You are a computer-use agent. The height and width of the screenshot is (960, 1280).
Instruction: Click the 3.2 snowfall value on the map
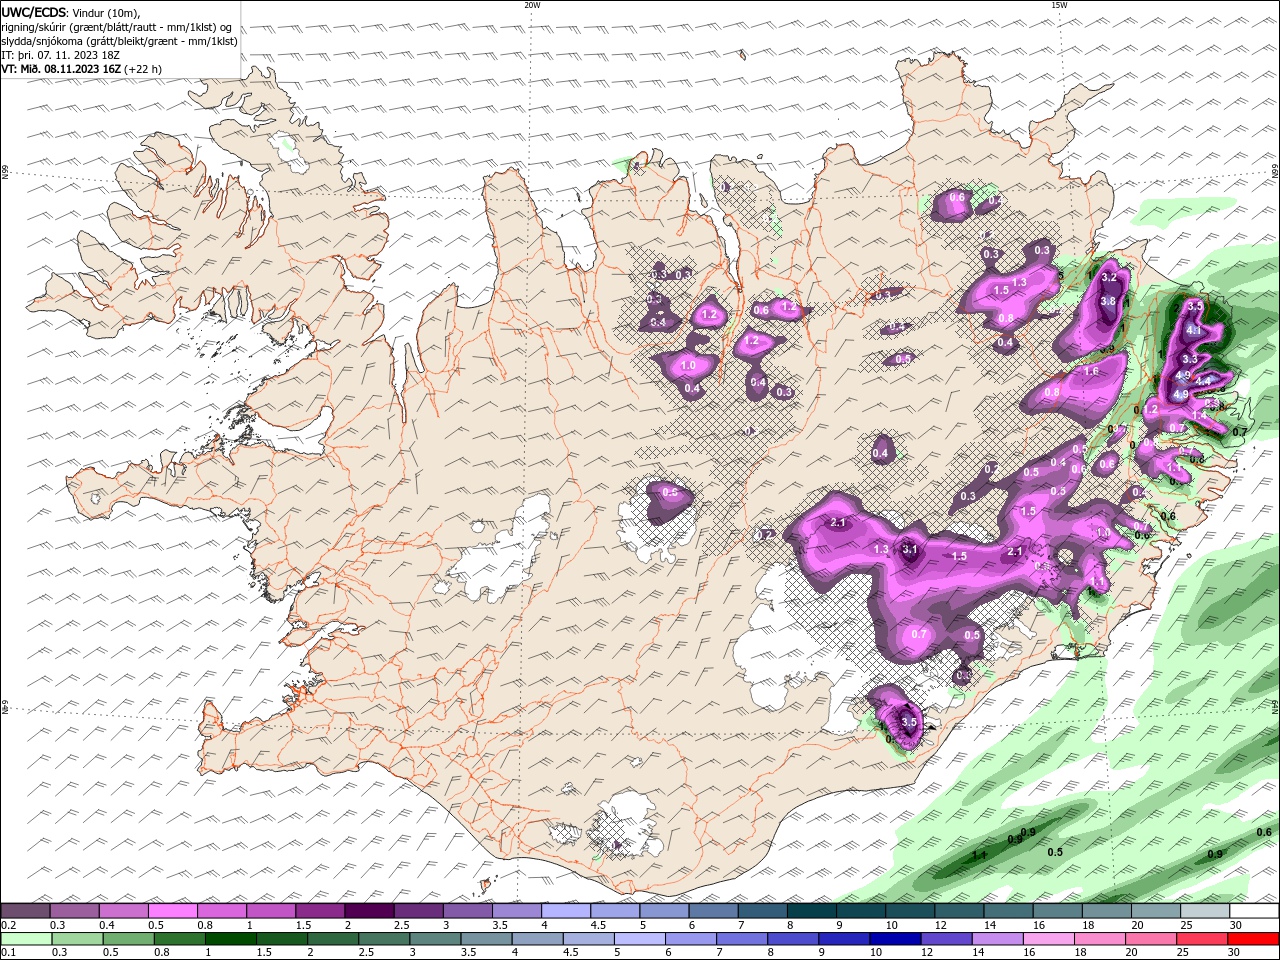point(1109,278)
